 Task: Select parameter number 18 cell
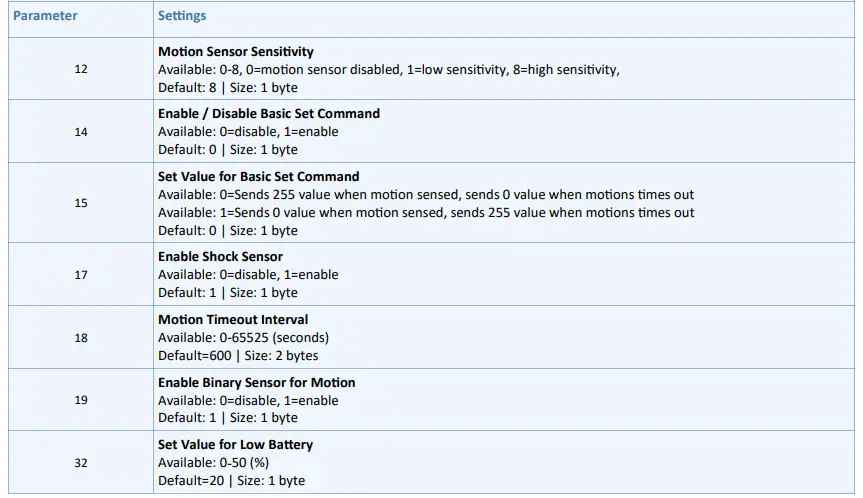81,338
